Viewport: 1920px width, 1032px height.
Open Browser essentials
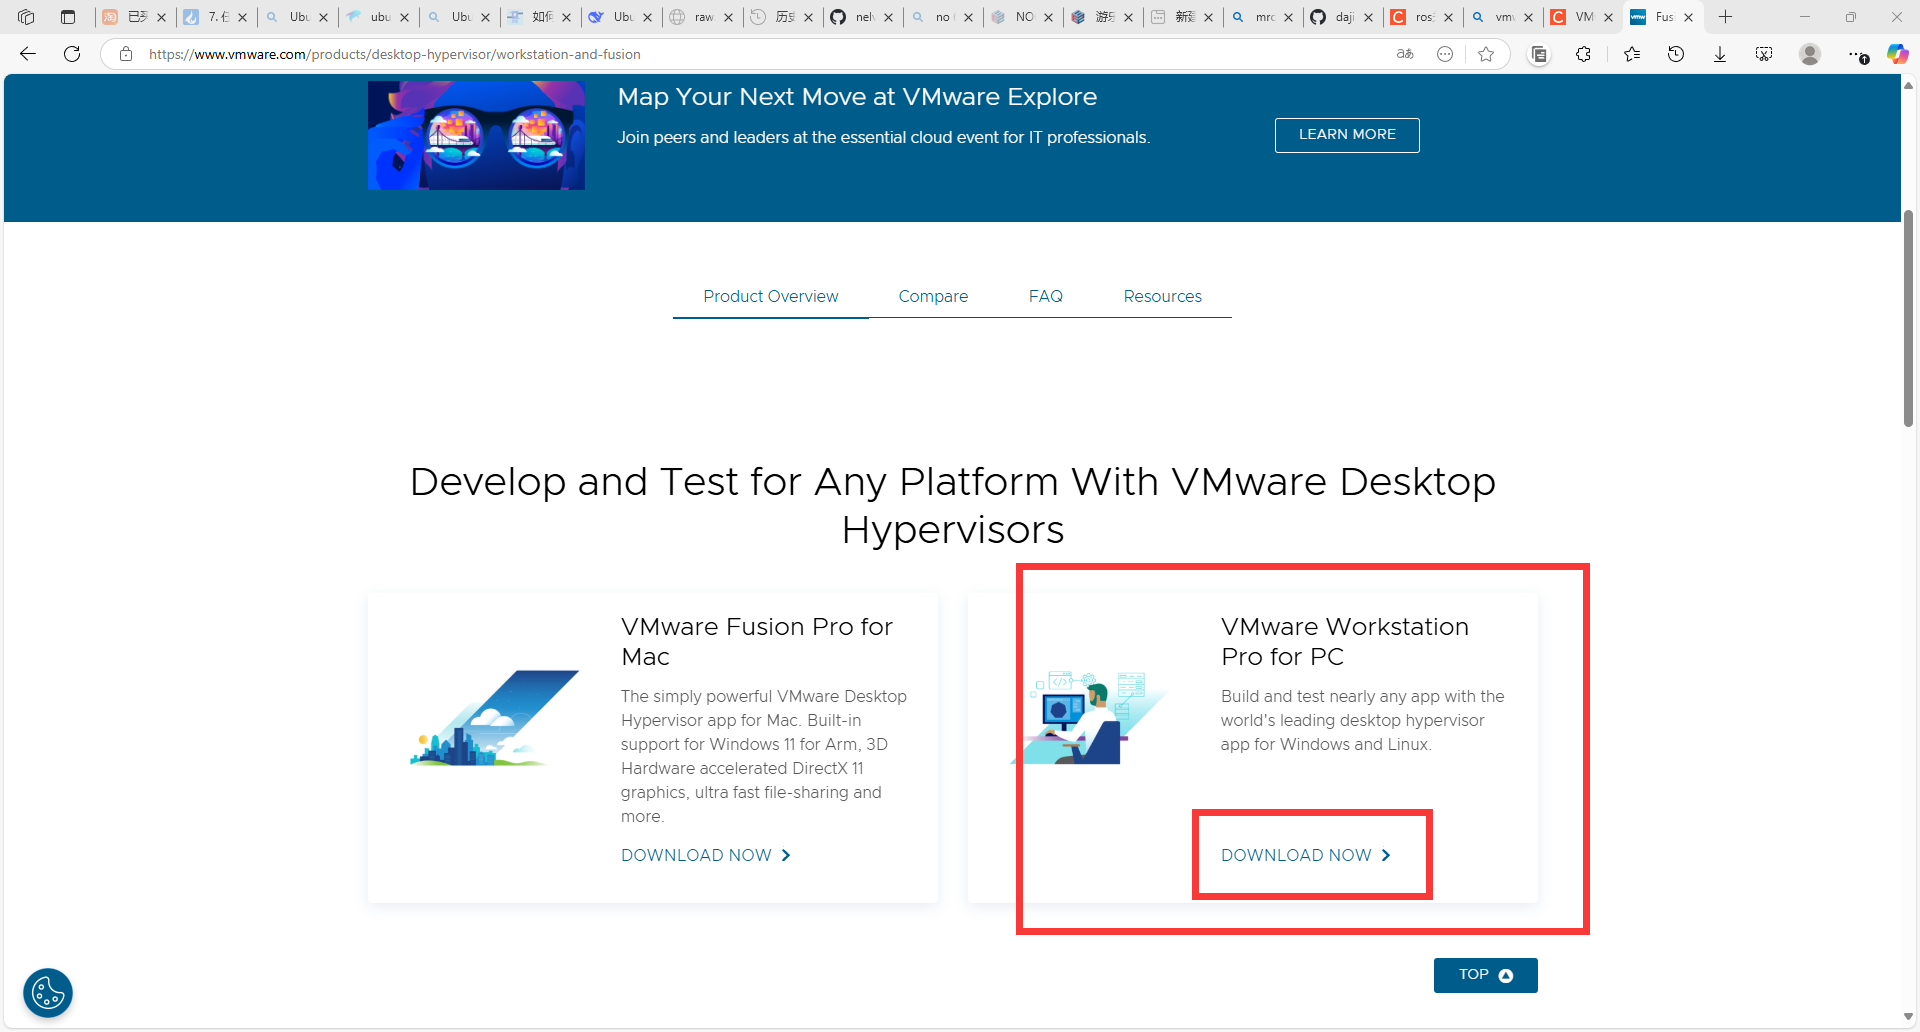point(1860,54)
